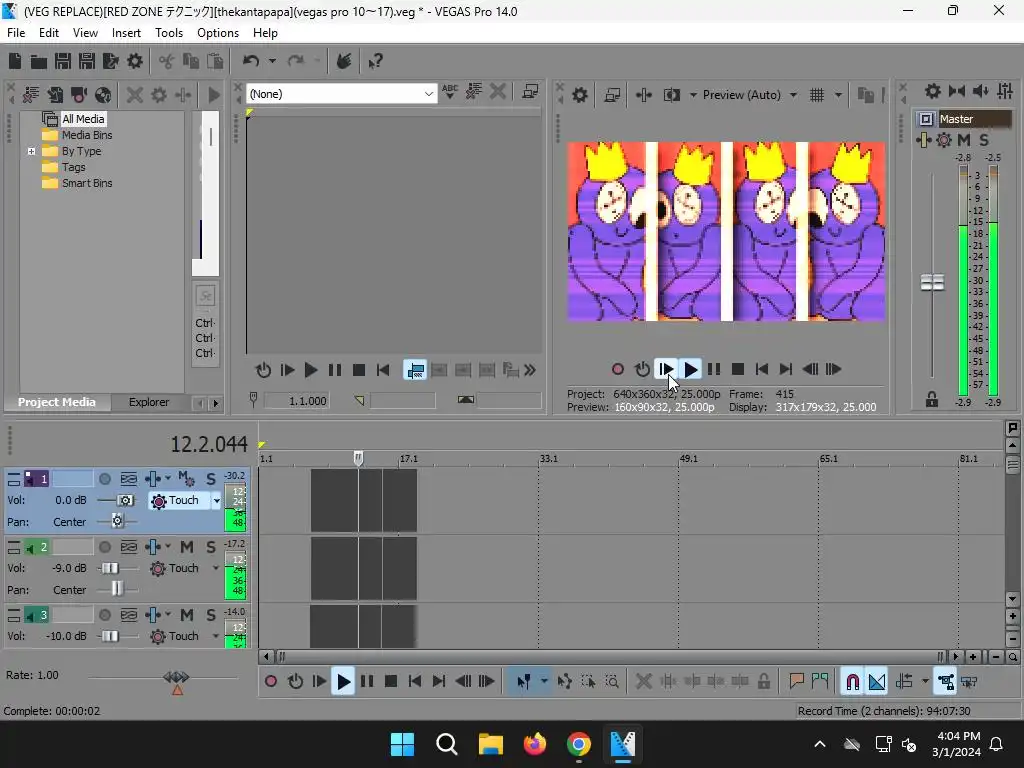Click the Master volume fader handle

click(932, 283)
